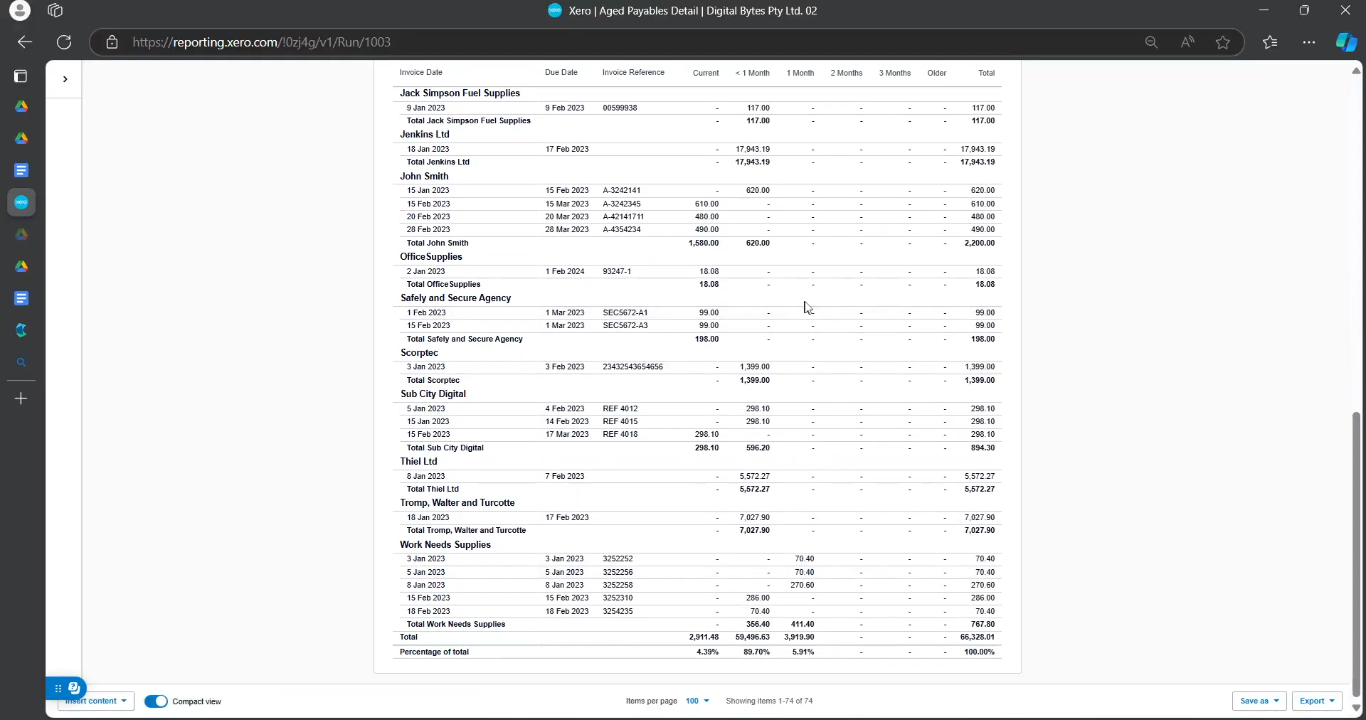Select the Safely and Secure Agency heading

(x=456, y=298)
